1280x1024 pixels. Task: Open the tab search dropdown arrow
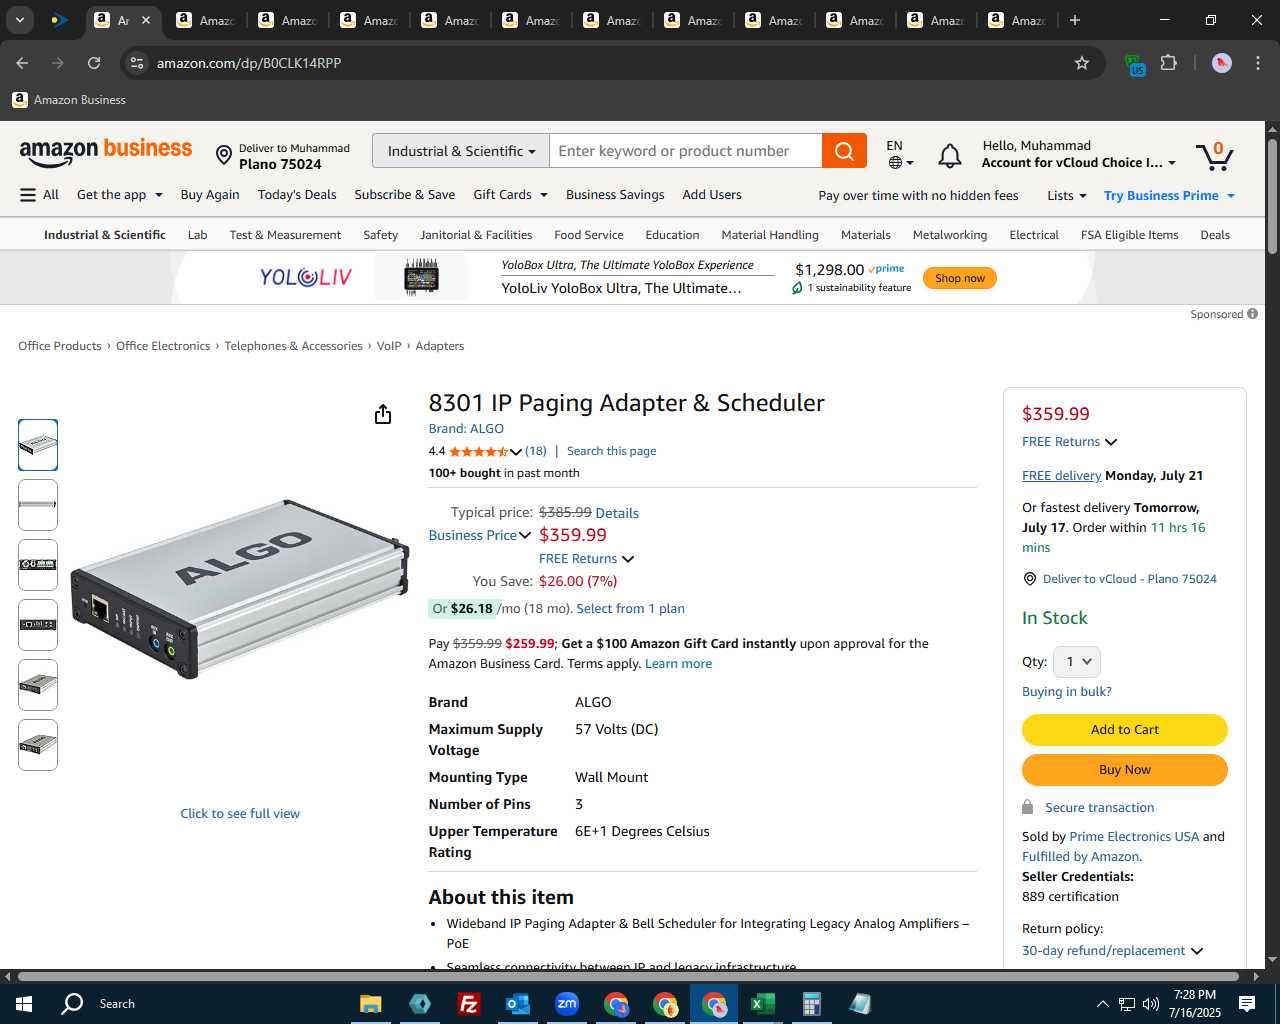coord(19,20)
